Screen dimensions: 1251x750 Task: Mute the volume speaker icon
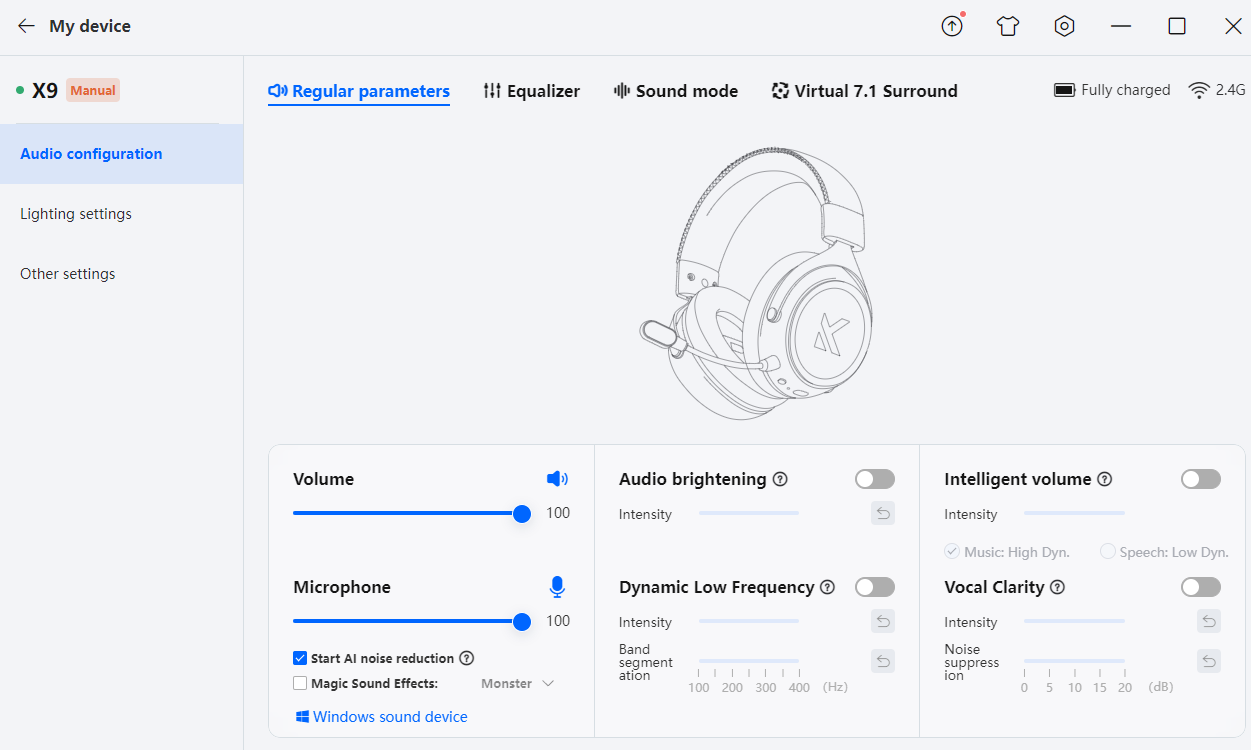[557, 479]
